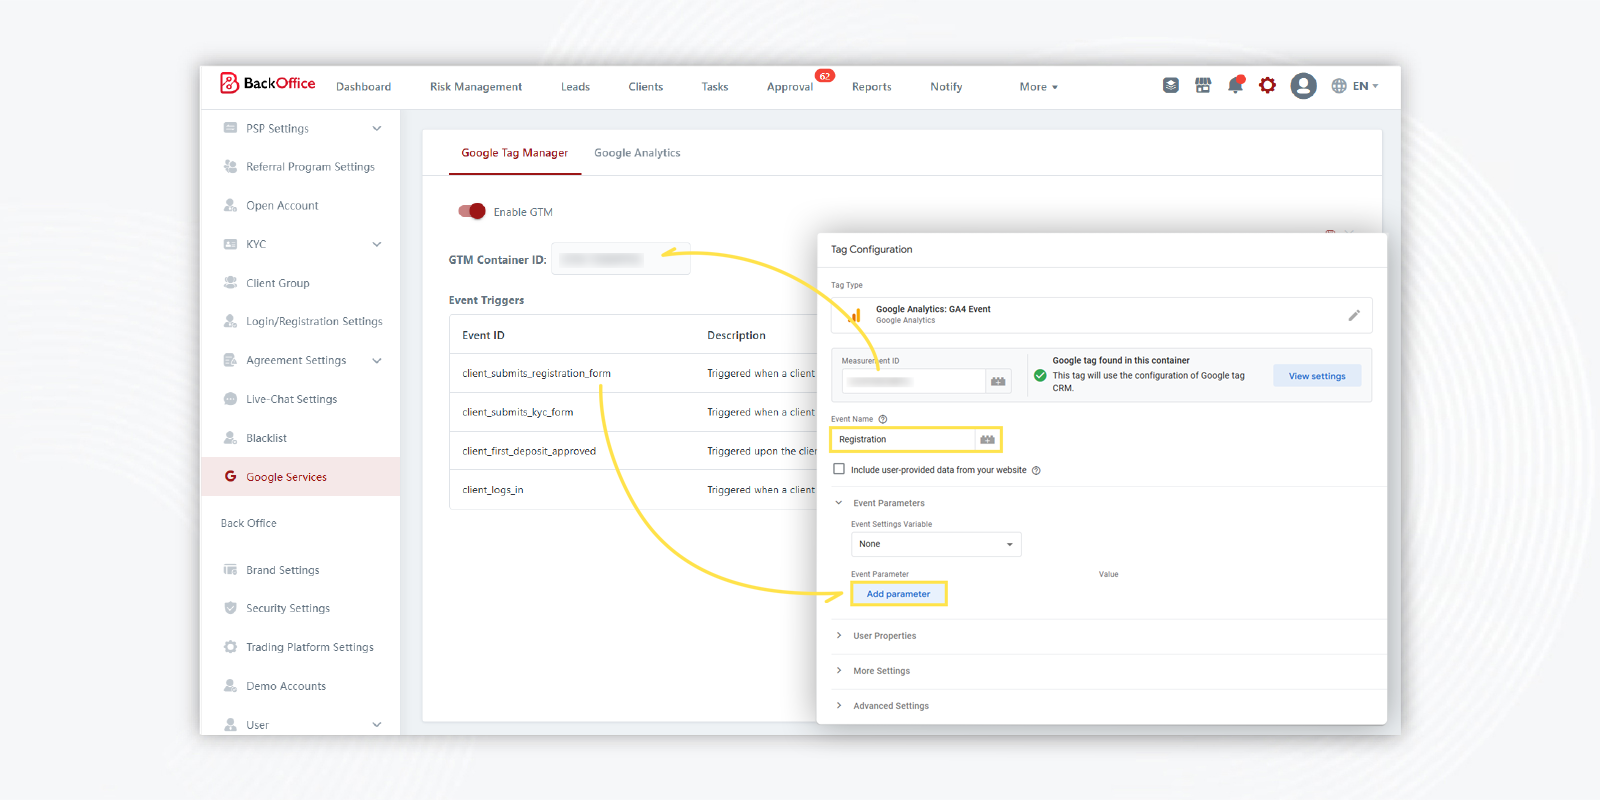Screen dimensions: 1600x800
Task: Click the View settings button
Action: (1317, 376)
